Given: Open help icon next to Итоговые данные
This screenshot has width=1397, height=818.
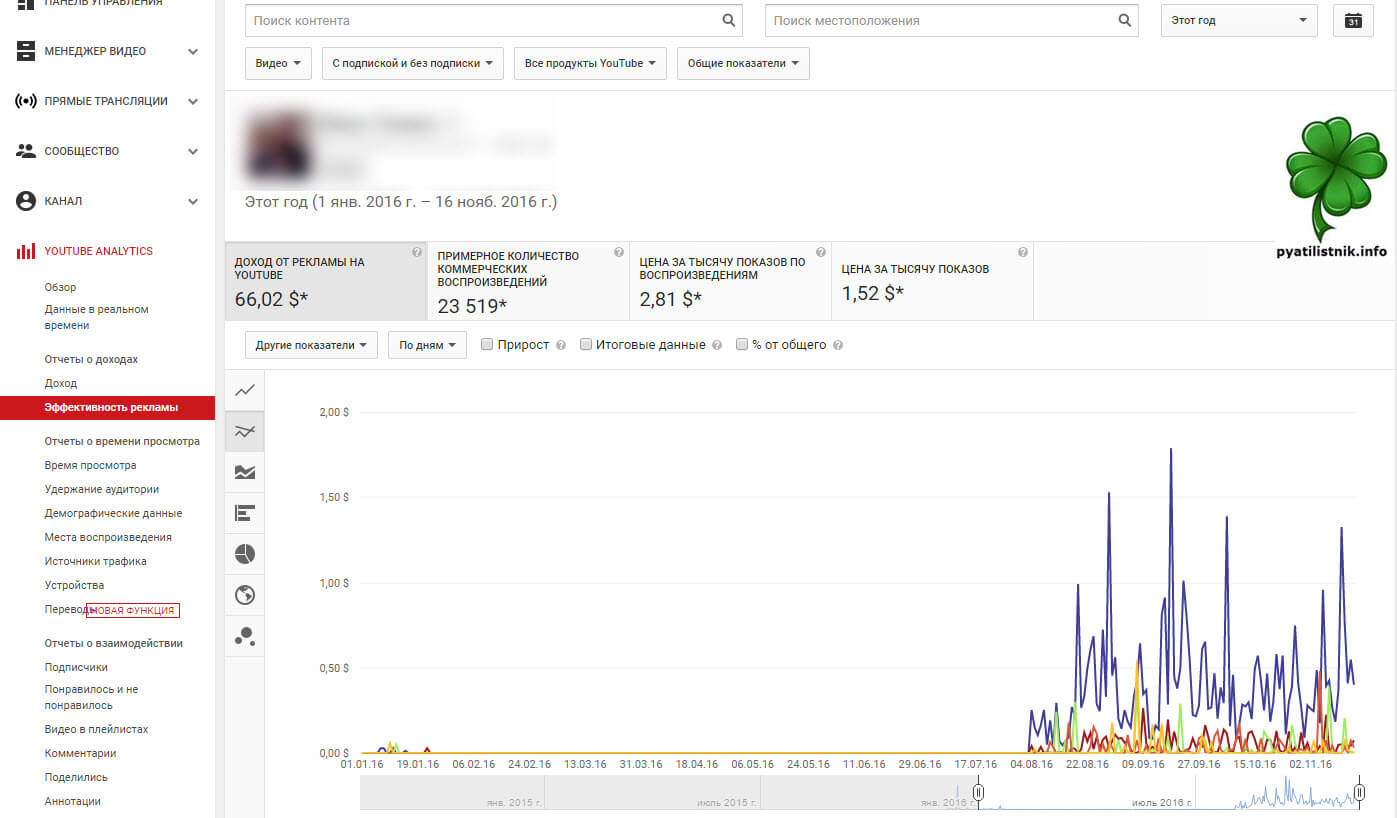Looking at the screenshot, I should pyautogui.click(x=716, y=345).
